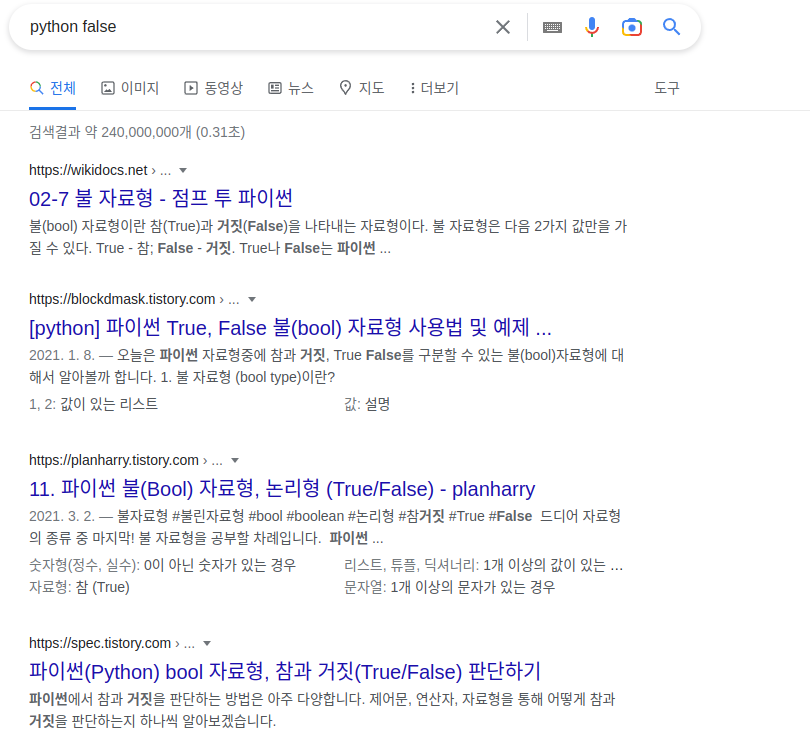Click the map pin icon beside 지도
Viewport: 810px width, 737px height.
click(x=345, y=88)
